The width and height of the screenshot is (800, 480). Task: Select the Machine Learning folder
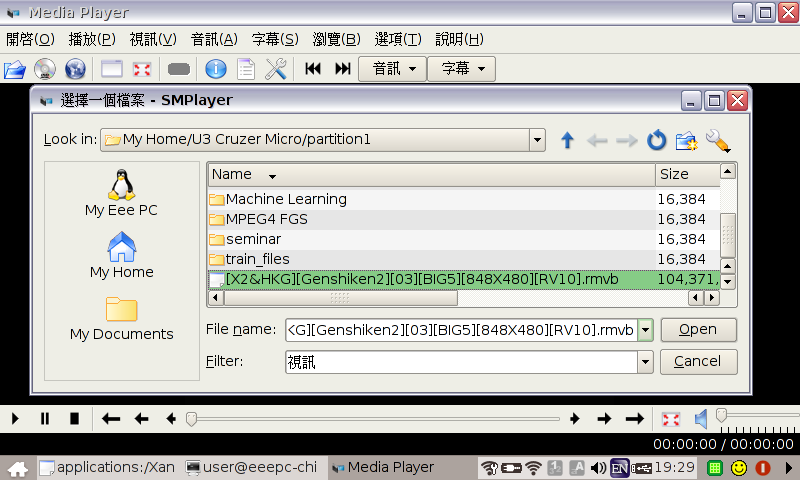click(x=285, y=199)
